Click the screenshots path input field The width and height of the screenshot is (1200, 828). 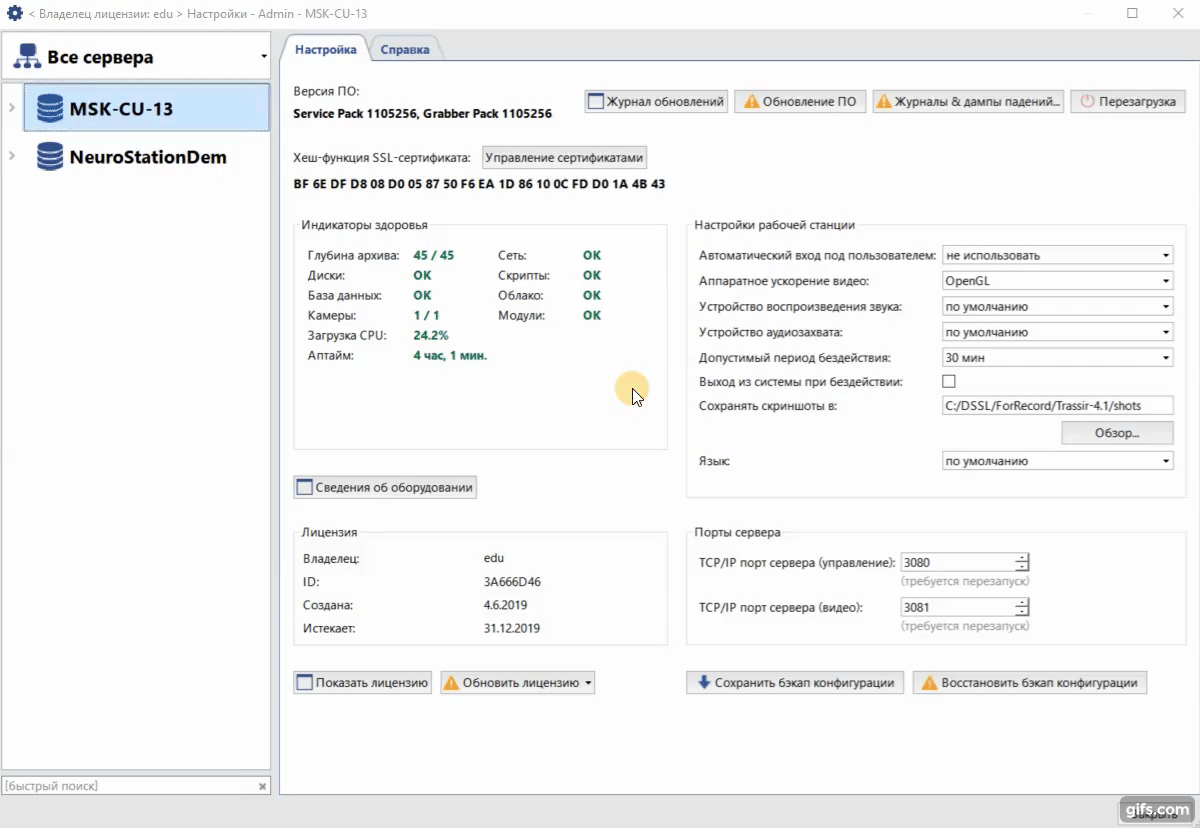[1058, 405]
